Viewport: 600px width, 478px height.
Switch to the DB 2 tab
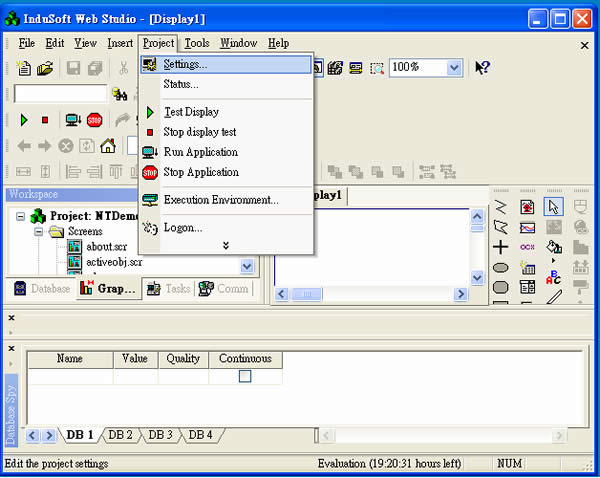point(121,435)
